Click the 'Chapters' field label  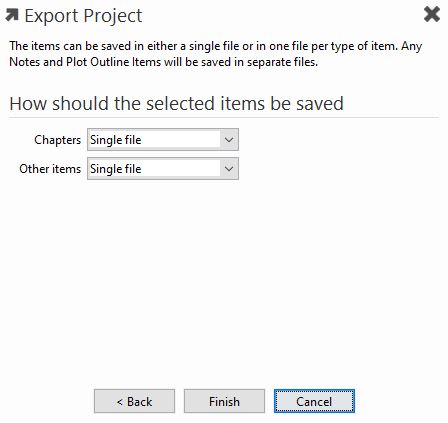pyautogui.click(x=57, y=140)
